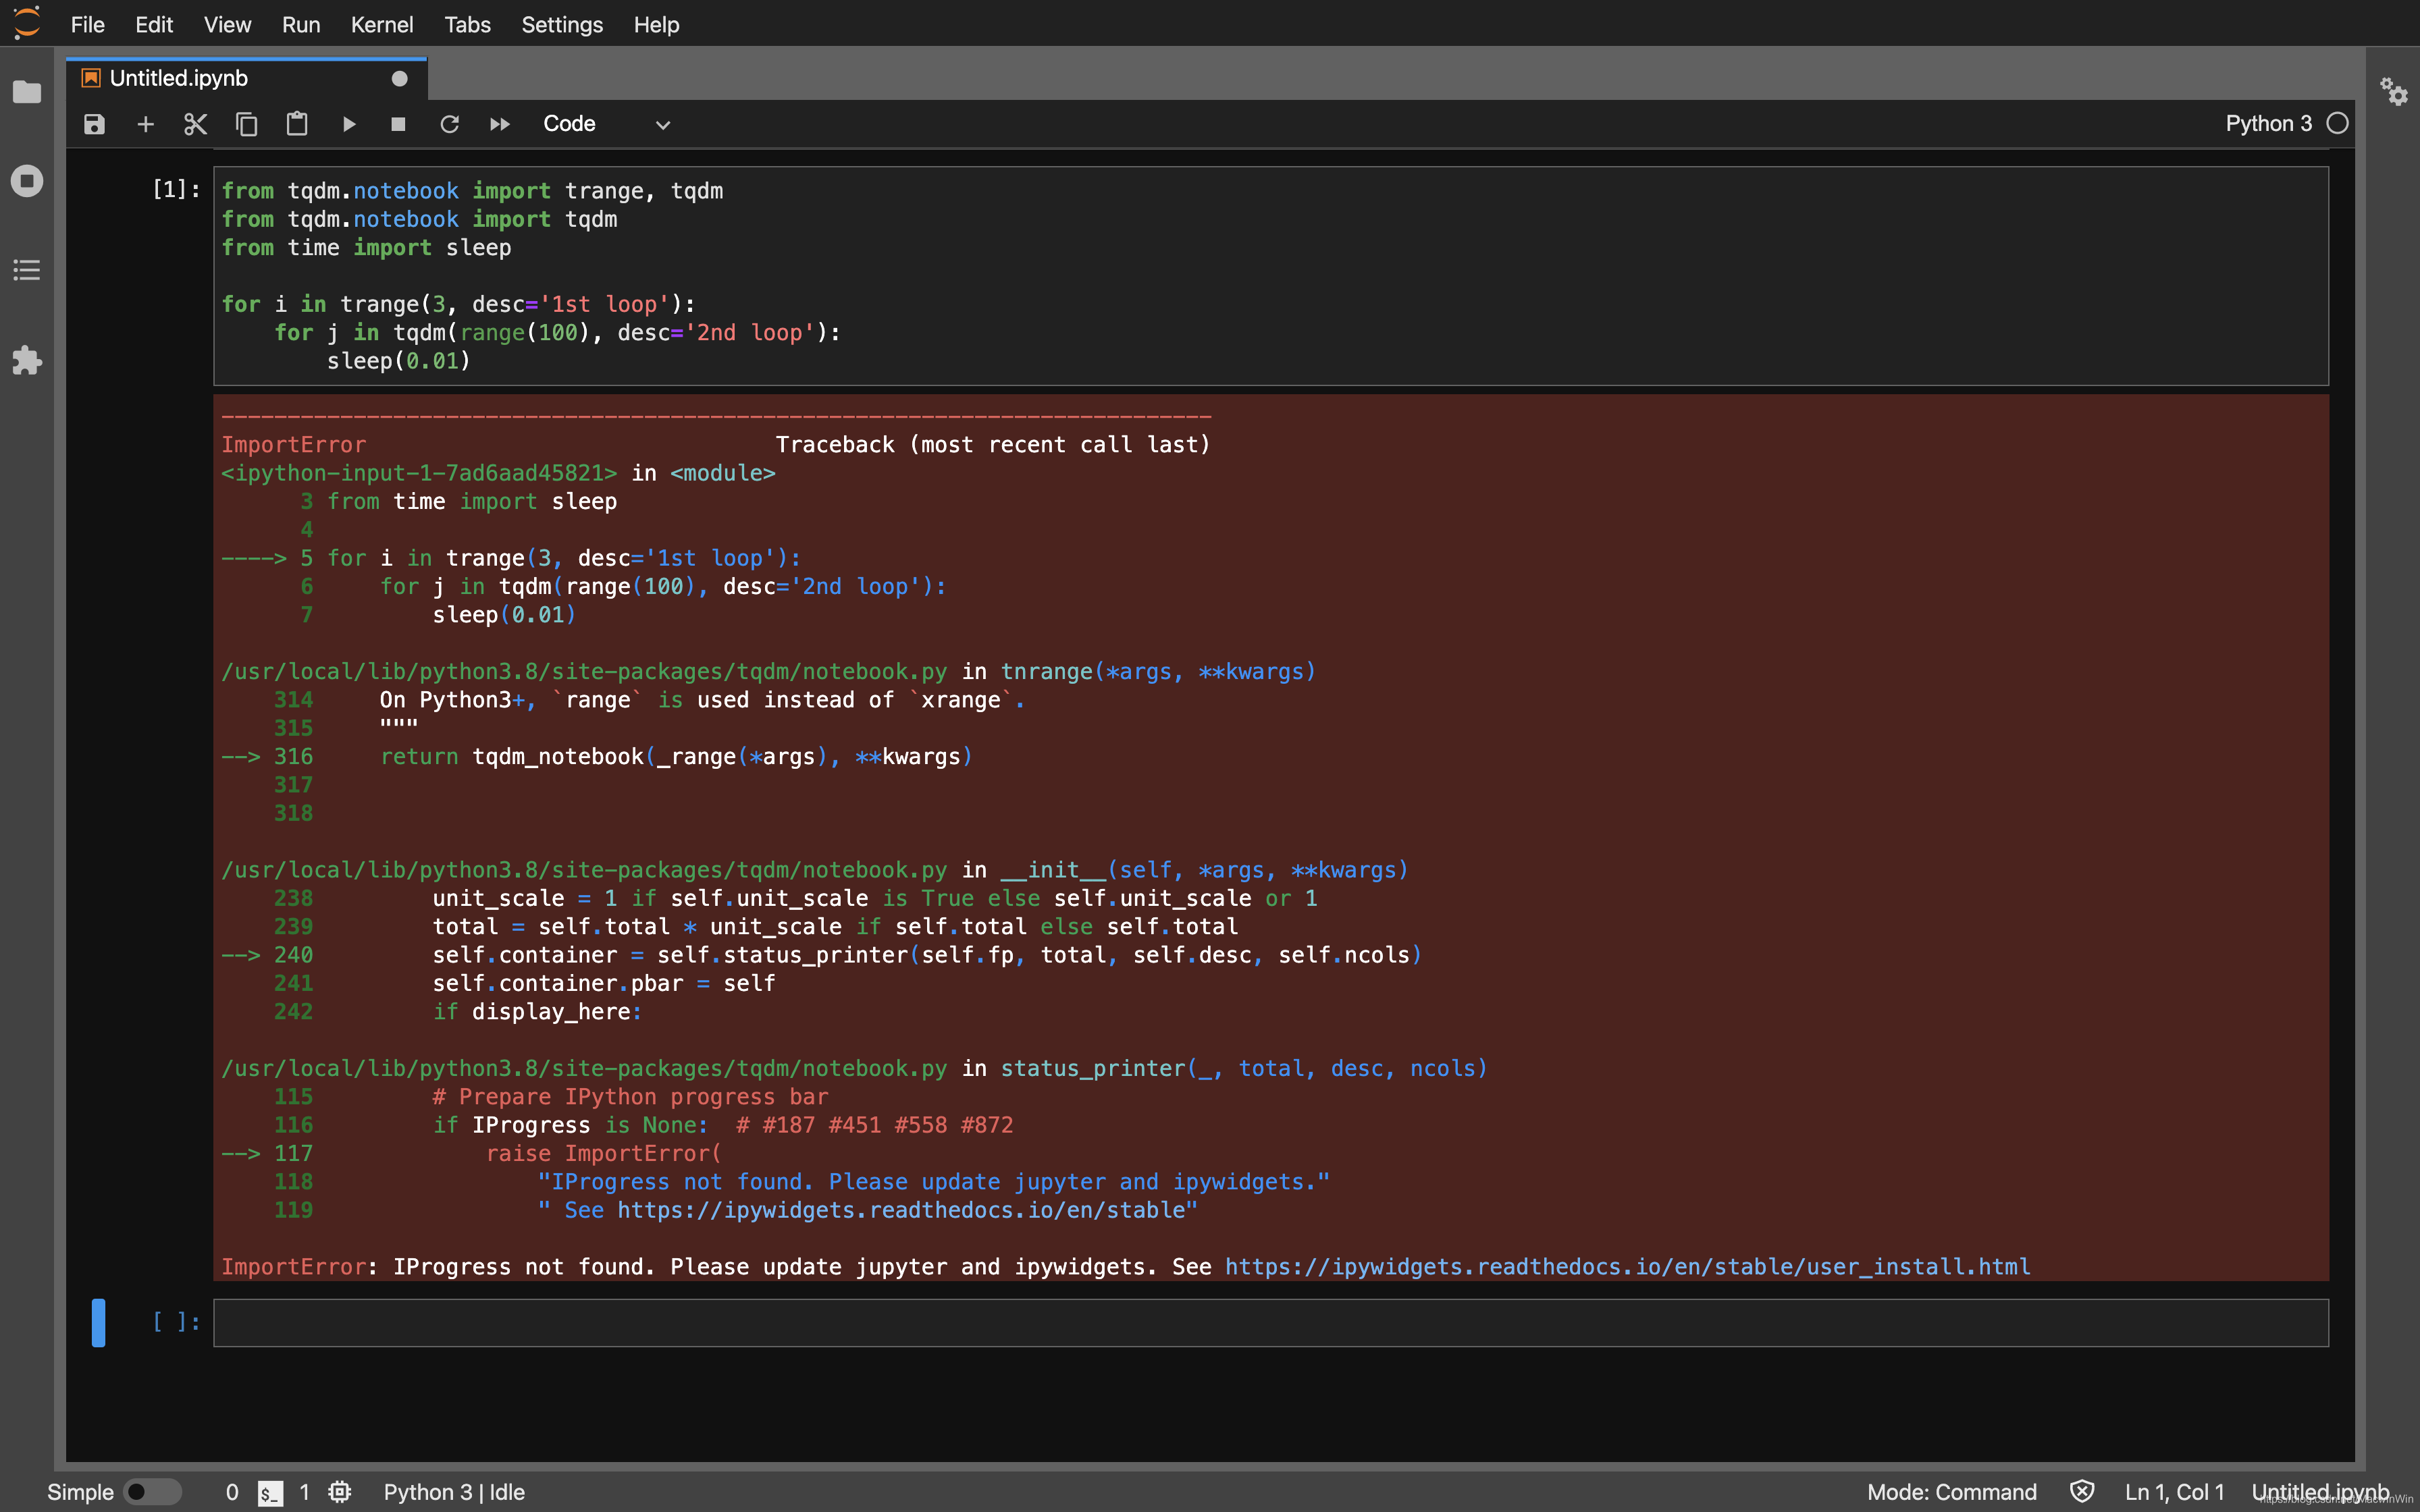Open the table of contents panel
This screenshot has width=2420, height=1512.
tap(27, 270)
